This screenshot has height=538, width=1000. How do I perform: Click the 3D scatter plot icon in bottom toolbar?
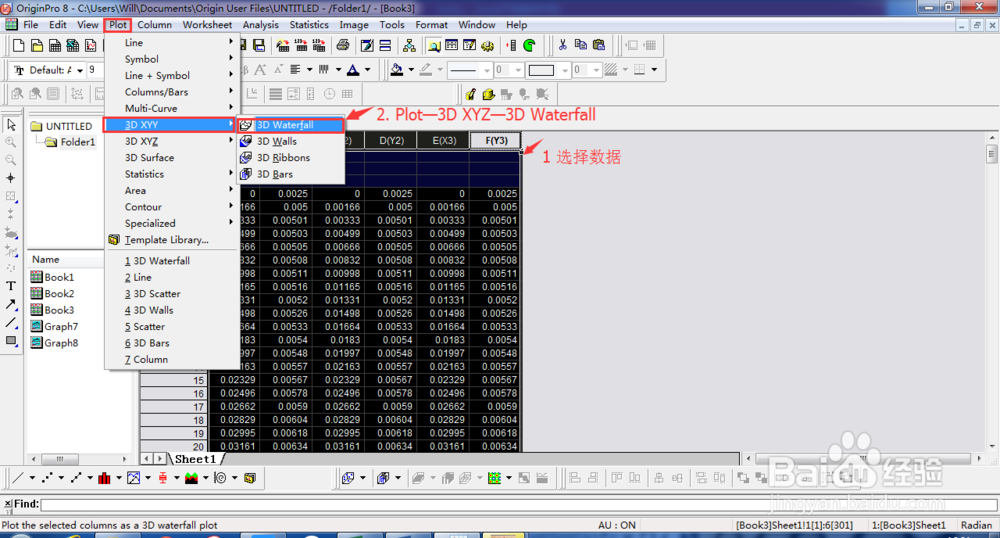coord(348,477)
